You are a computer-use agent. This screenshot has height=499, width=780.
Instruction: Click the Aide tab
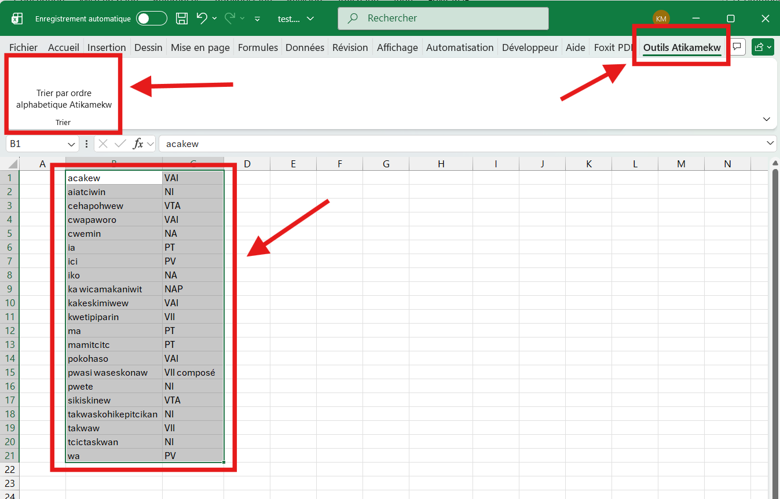(575, 48)
